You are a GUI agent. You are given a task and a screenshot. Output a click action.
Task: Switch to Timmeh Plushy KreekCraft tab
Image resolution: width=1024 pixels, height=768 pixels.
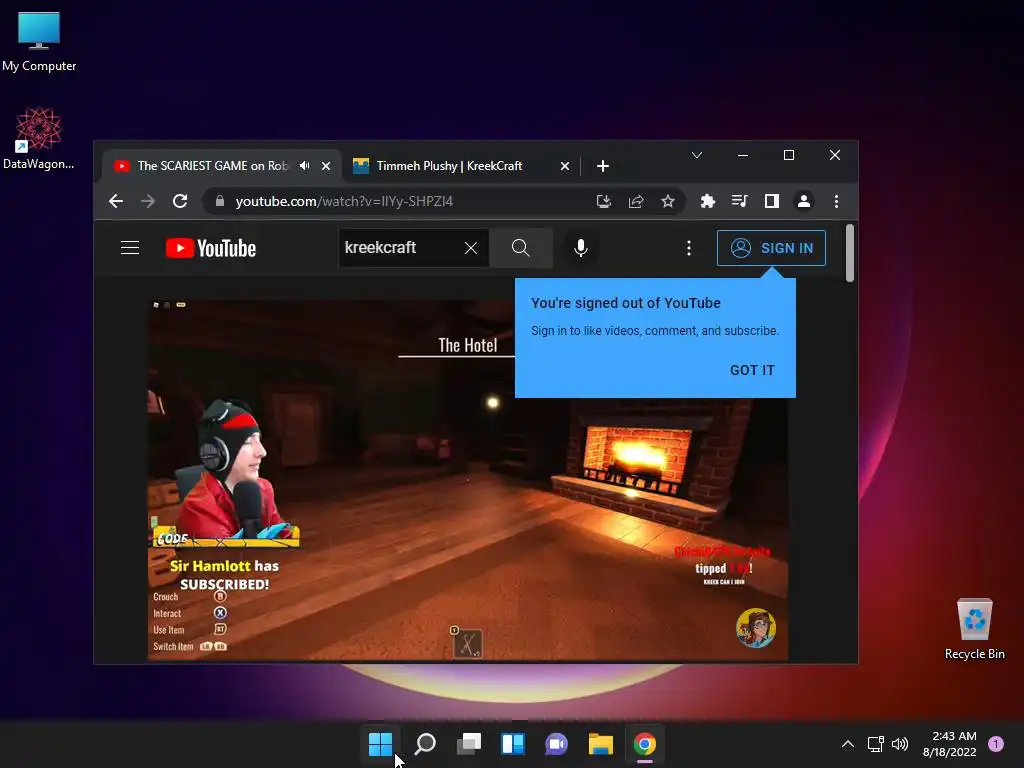click(449, 166)
